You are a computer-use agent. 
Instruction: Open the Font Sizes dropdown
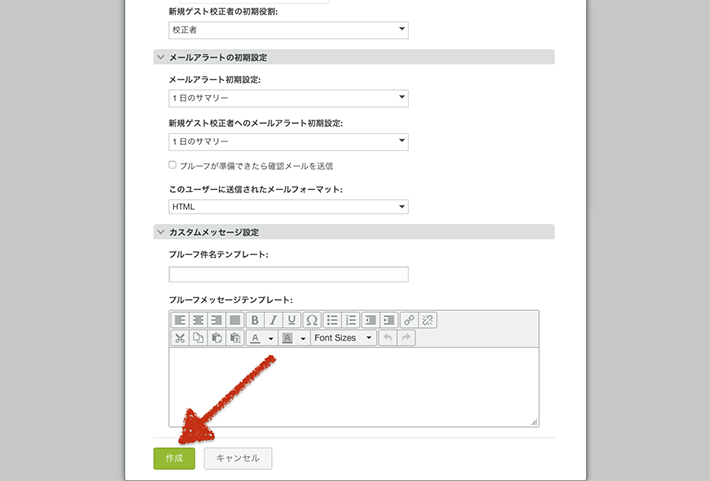point(343,338)
